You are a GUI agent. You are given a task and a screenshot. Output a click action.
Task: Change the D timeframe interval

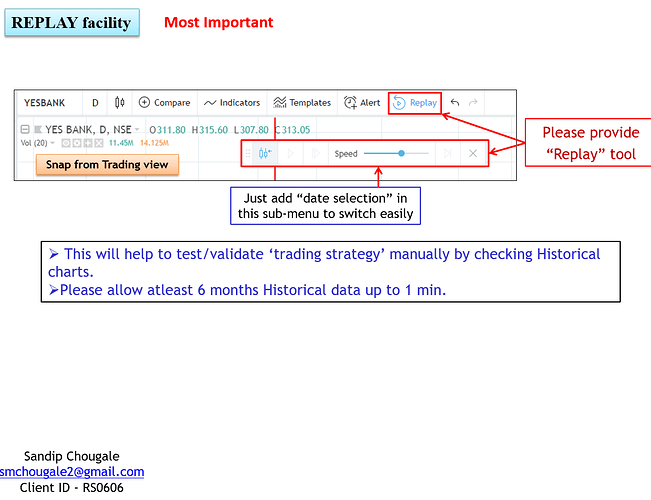(x=96, y=102)
